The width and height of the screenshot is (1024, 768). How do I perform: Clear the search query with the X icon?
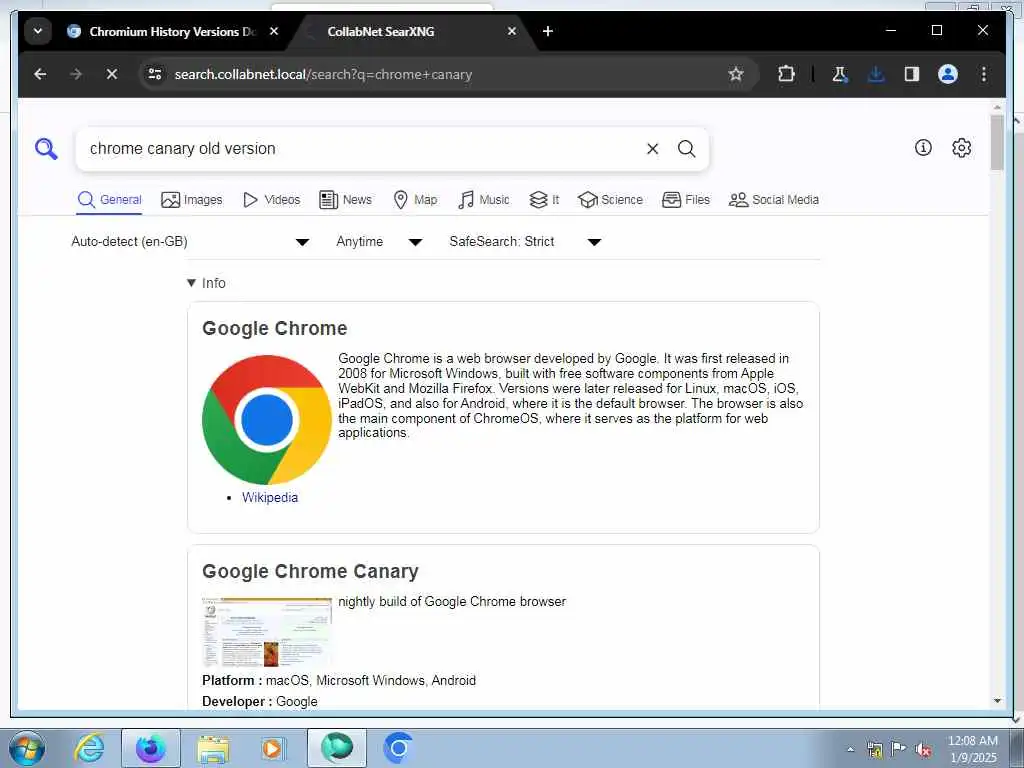(652, 149)
